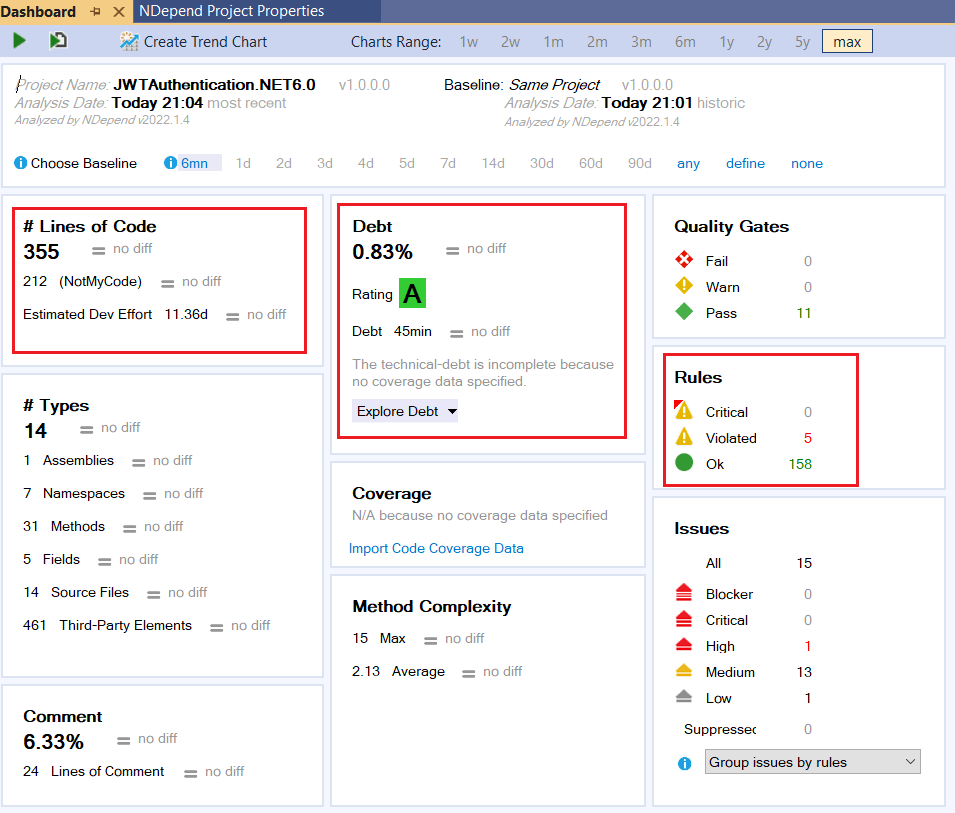This screenshot has width=955, height=813.
Task: Switch to NDepend Project Properties tab
Action: point(231,11)
